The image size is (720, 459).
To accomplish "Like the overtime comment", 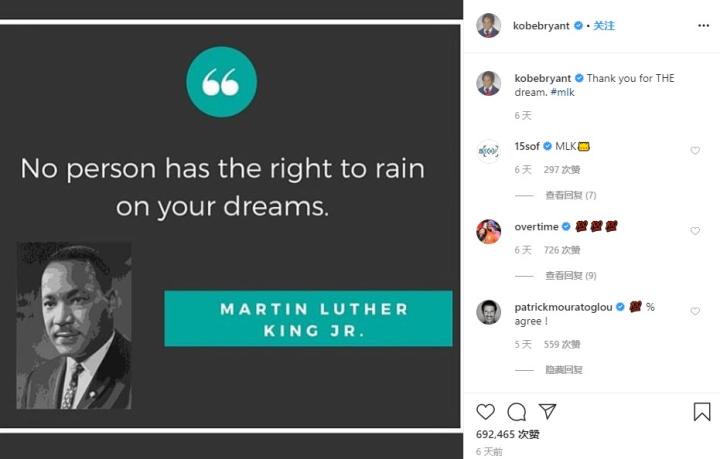I will point(695,231).
